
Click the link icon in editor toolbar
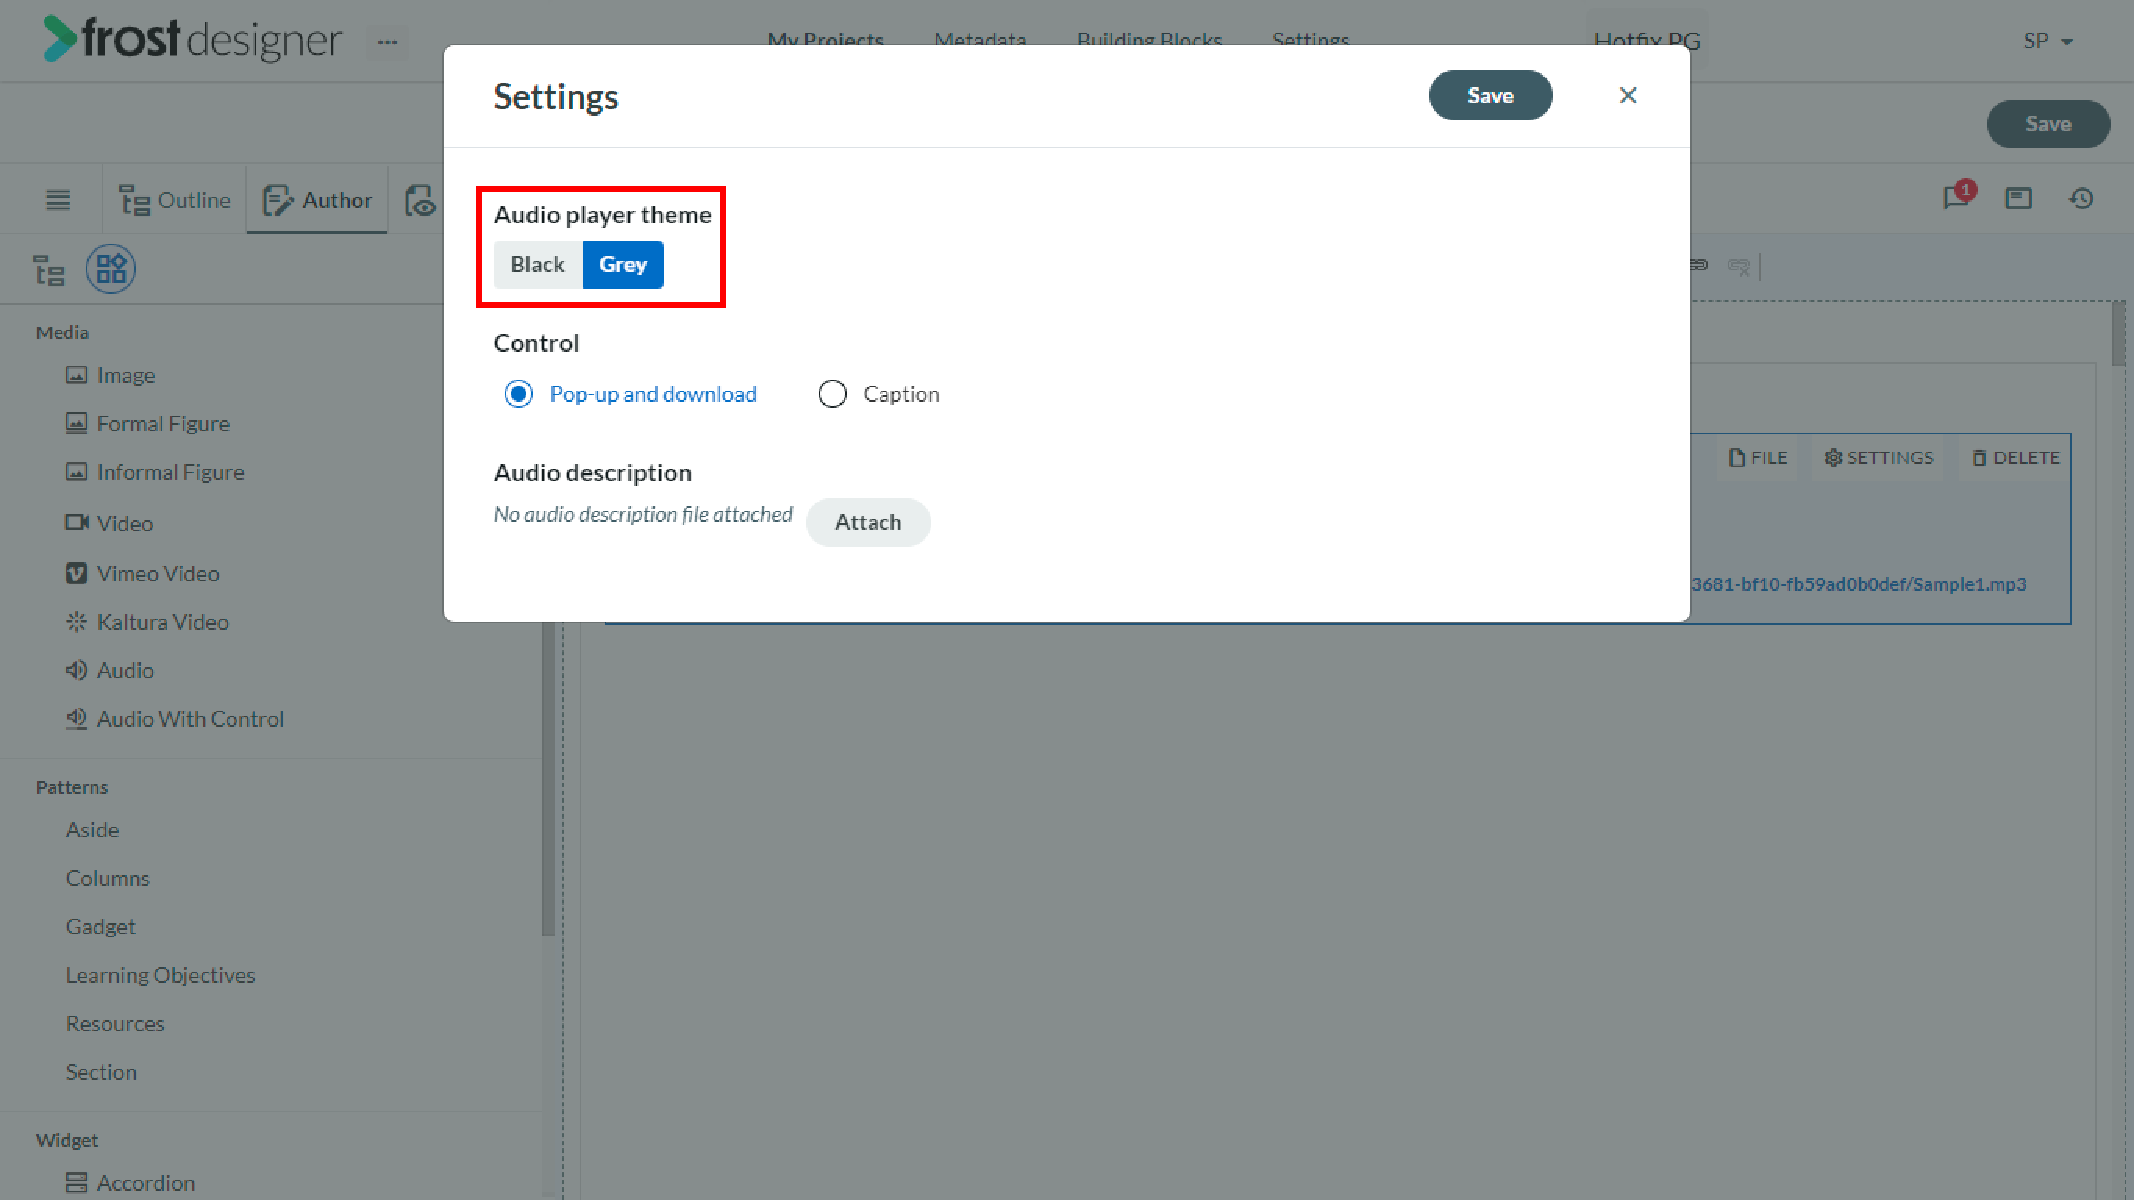point(1700,266)
